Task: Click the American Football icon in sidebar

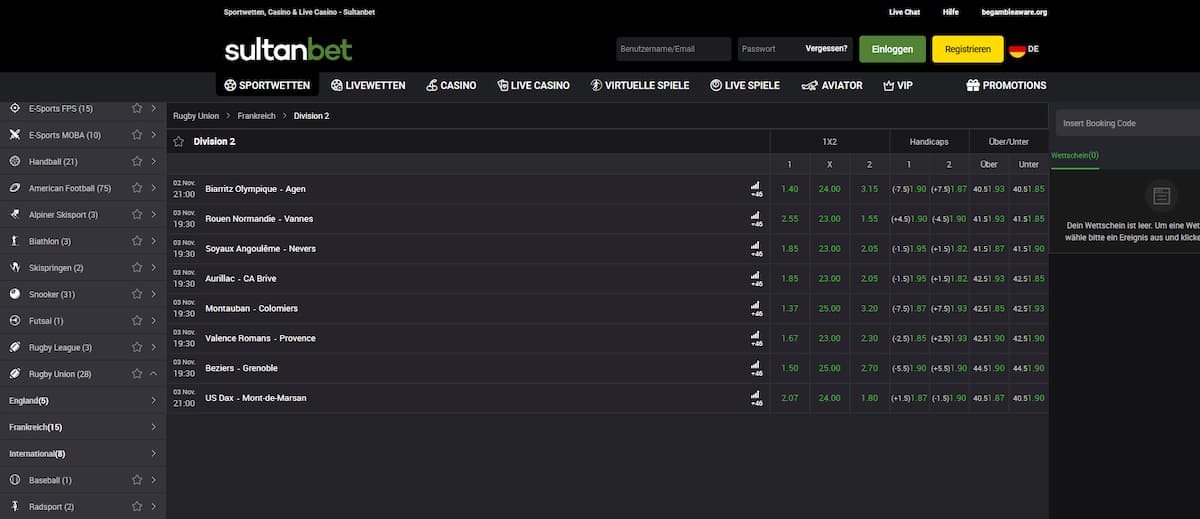Action: pos(15,188)
